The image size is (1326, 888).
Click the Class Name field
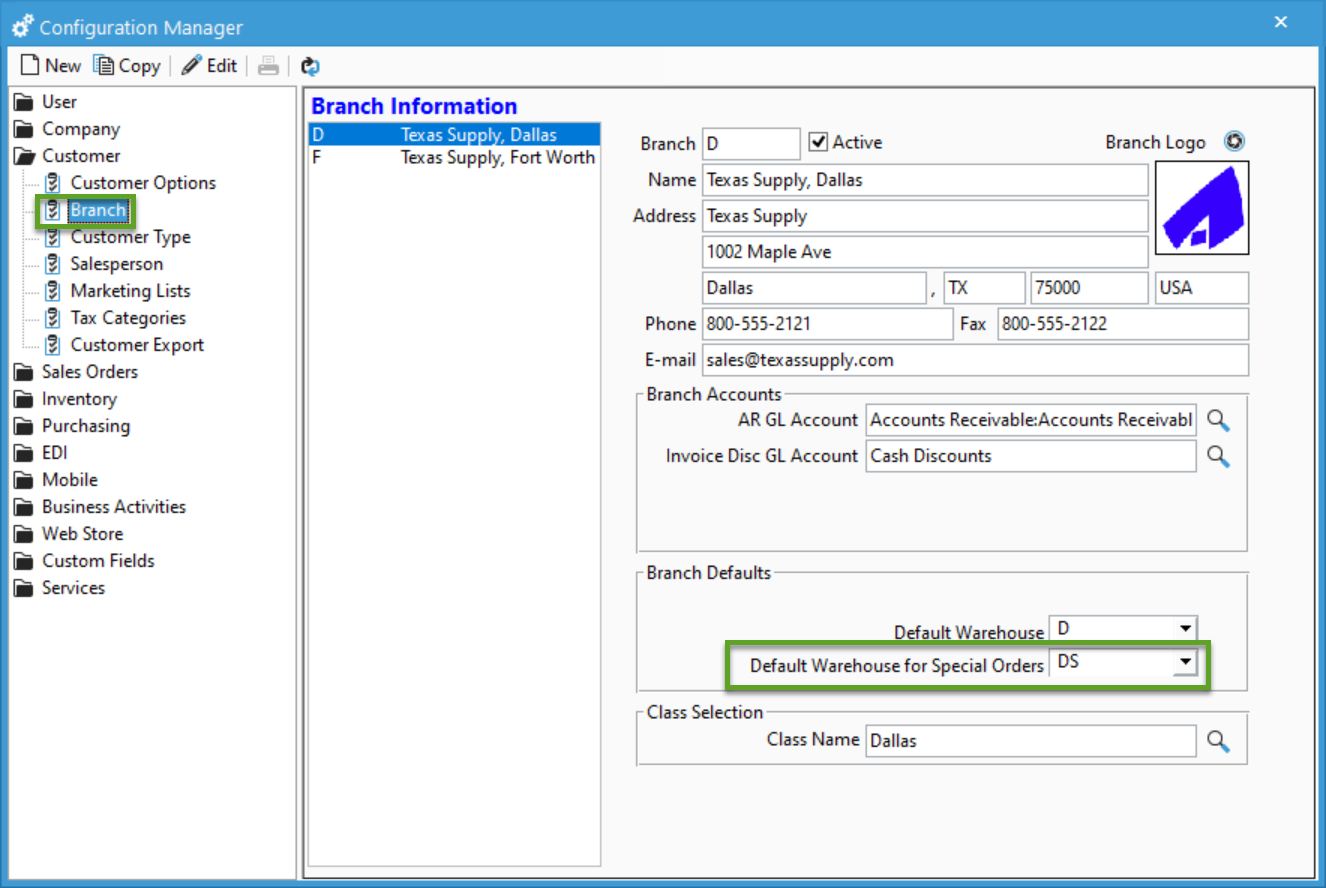tap(1031, 741)
